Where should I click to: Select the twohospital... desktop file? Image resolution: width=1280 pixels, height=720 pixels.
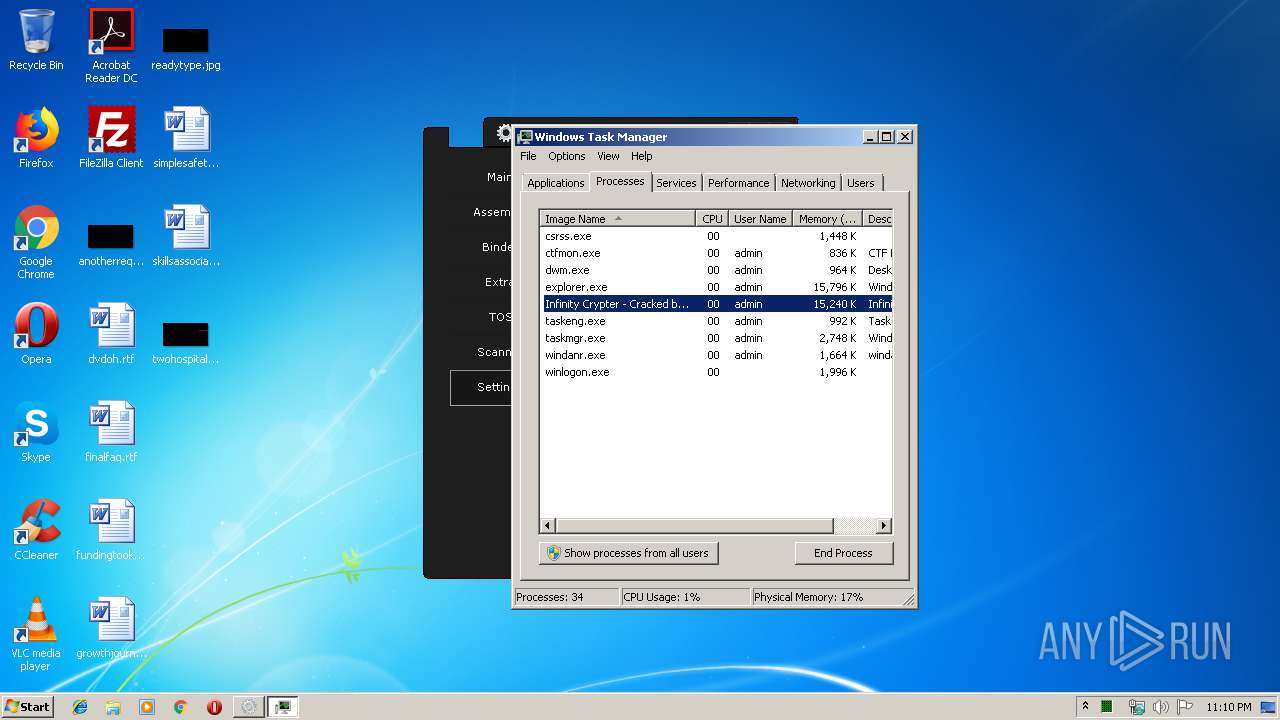coord(186,343)
